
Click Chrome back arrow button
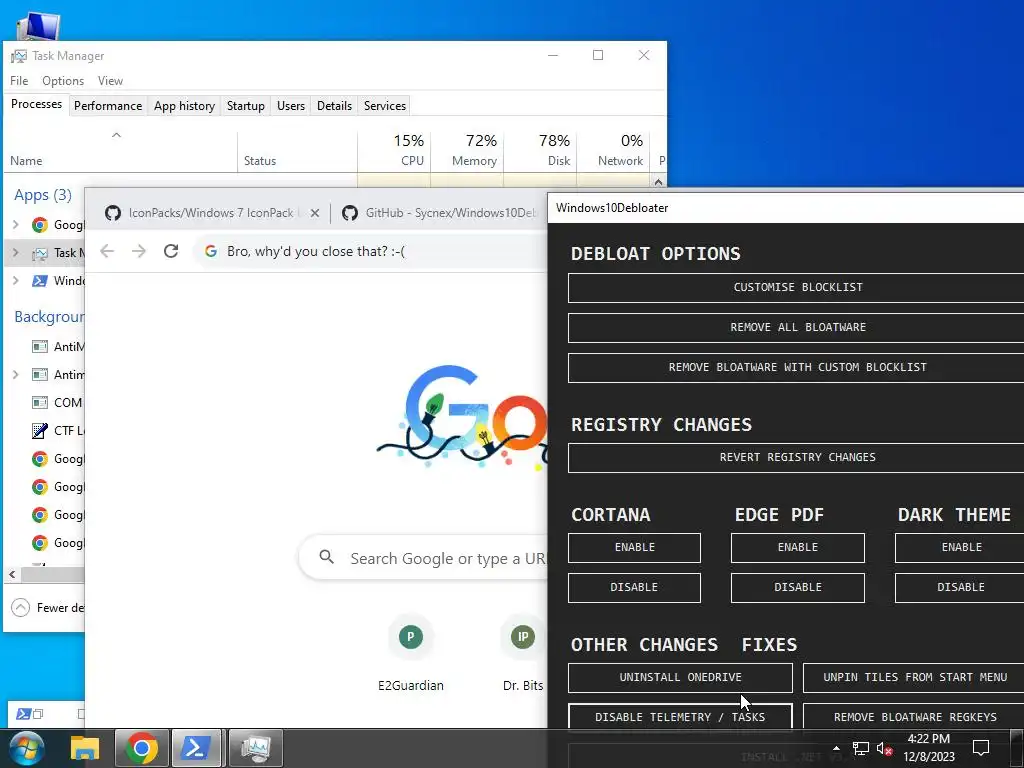point(107,251)
